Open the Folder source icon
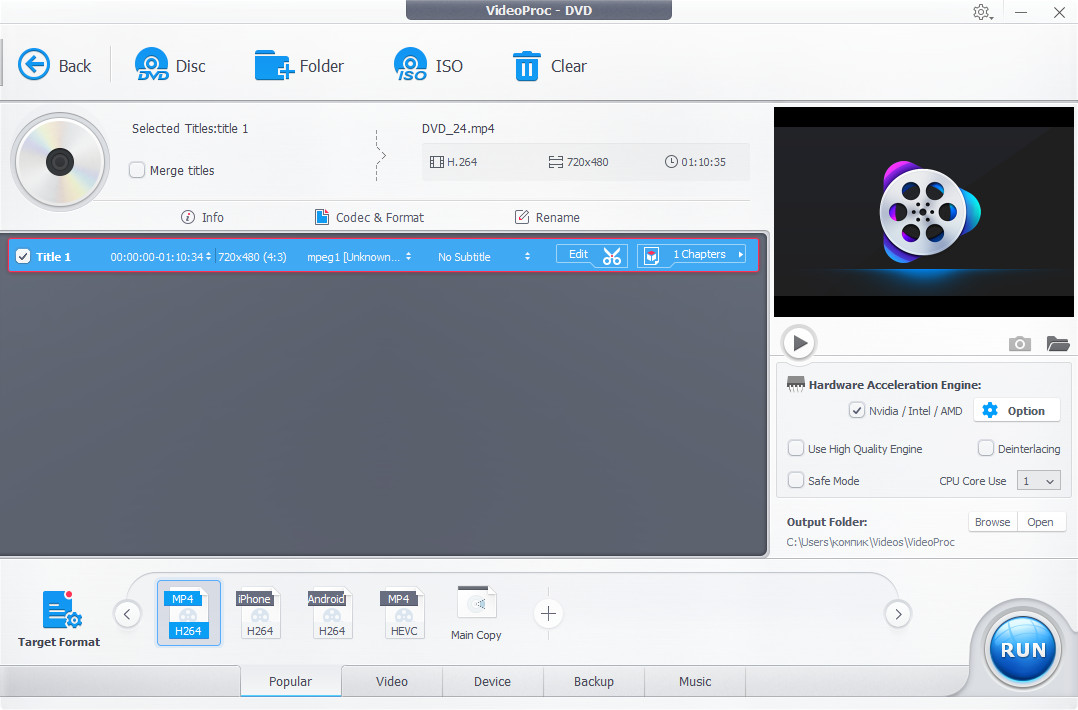The width and height of the screenshot is (1078, 710). coord(274,65)
